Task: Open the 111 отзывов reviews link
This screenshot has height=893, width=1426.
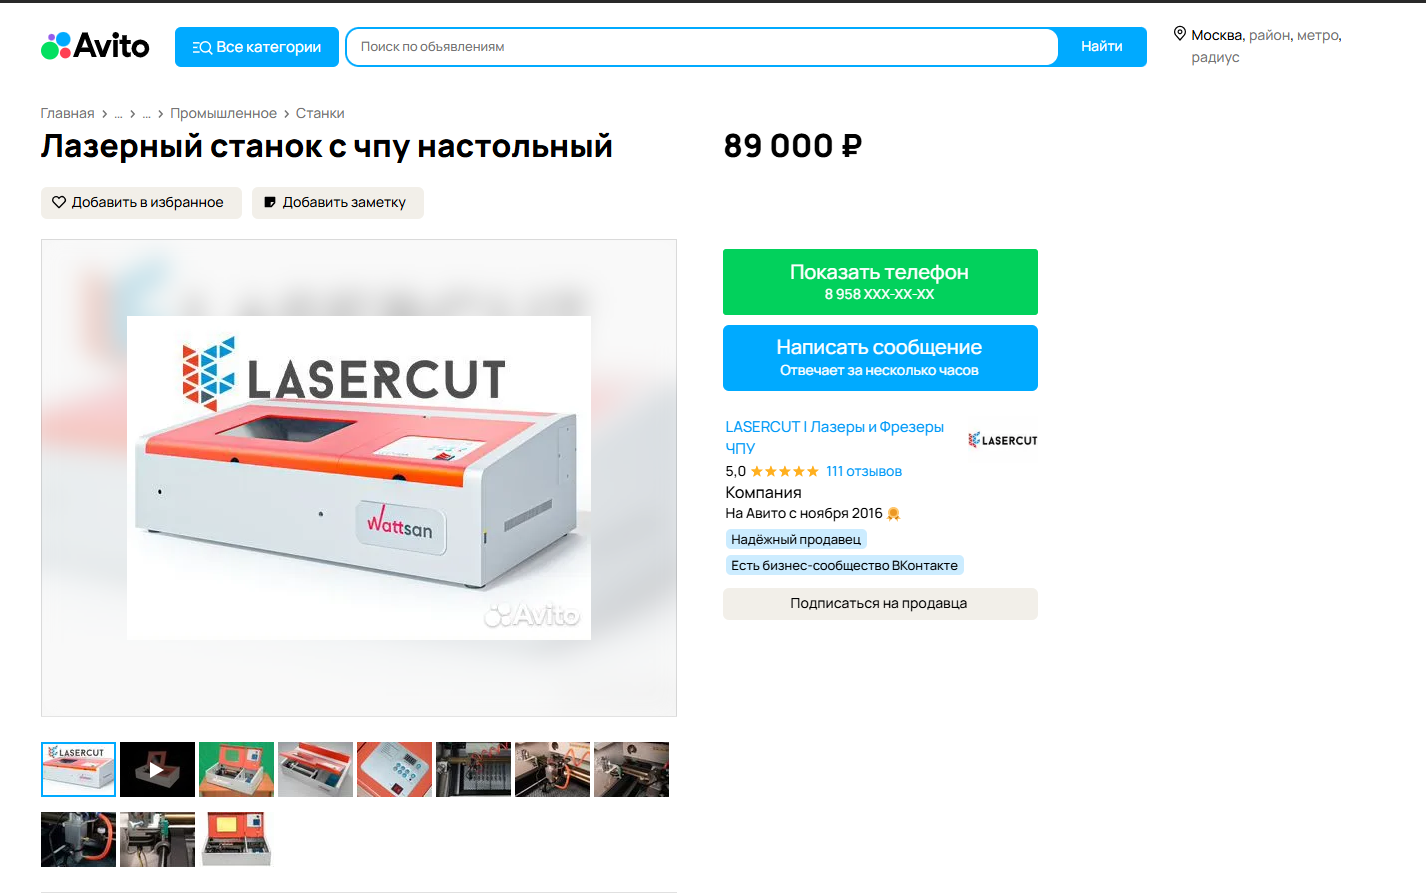Action: (x=864, y=471)
